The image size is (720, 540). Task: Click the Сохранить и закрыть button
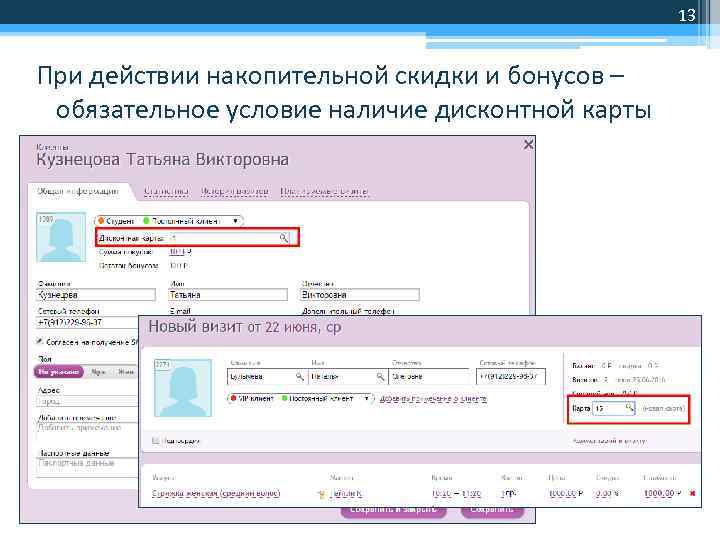coord(393,511)
